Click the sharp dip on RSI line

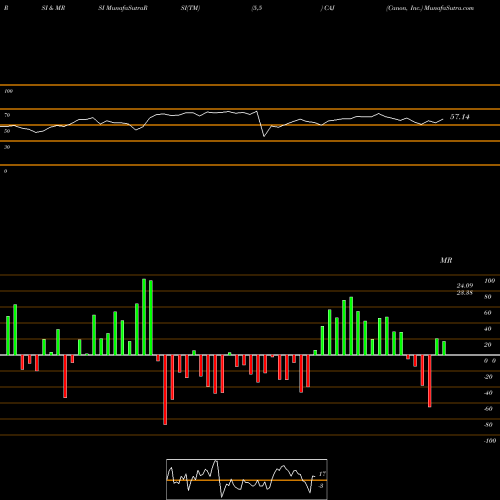point(264,136)
